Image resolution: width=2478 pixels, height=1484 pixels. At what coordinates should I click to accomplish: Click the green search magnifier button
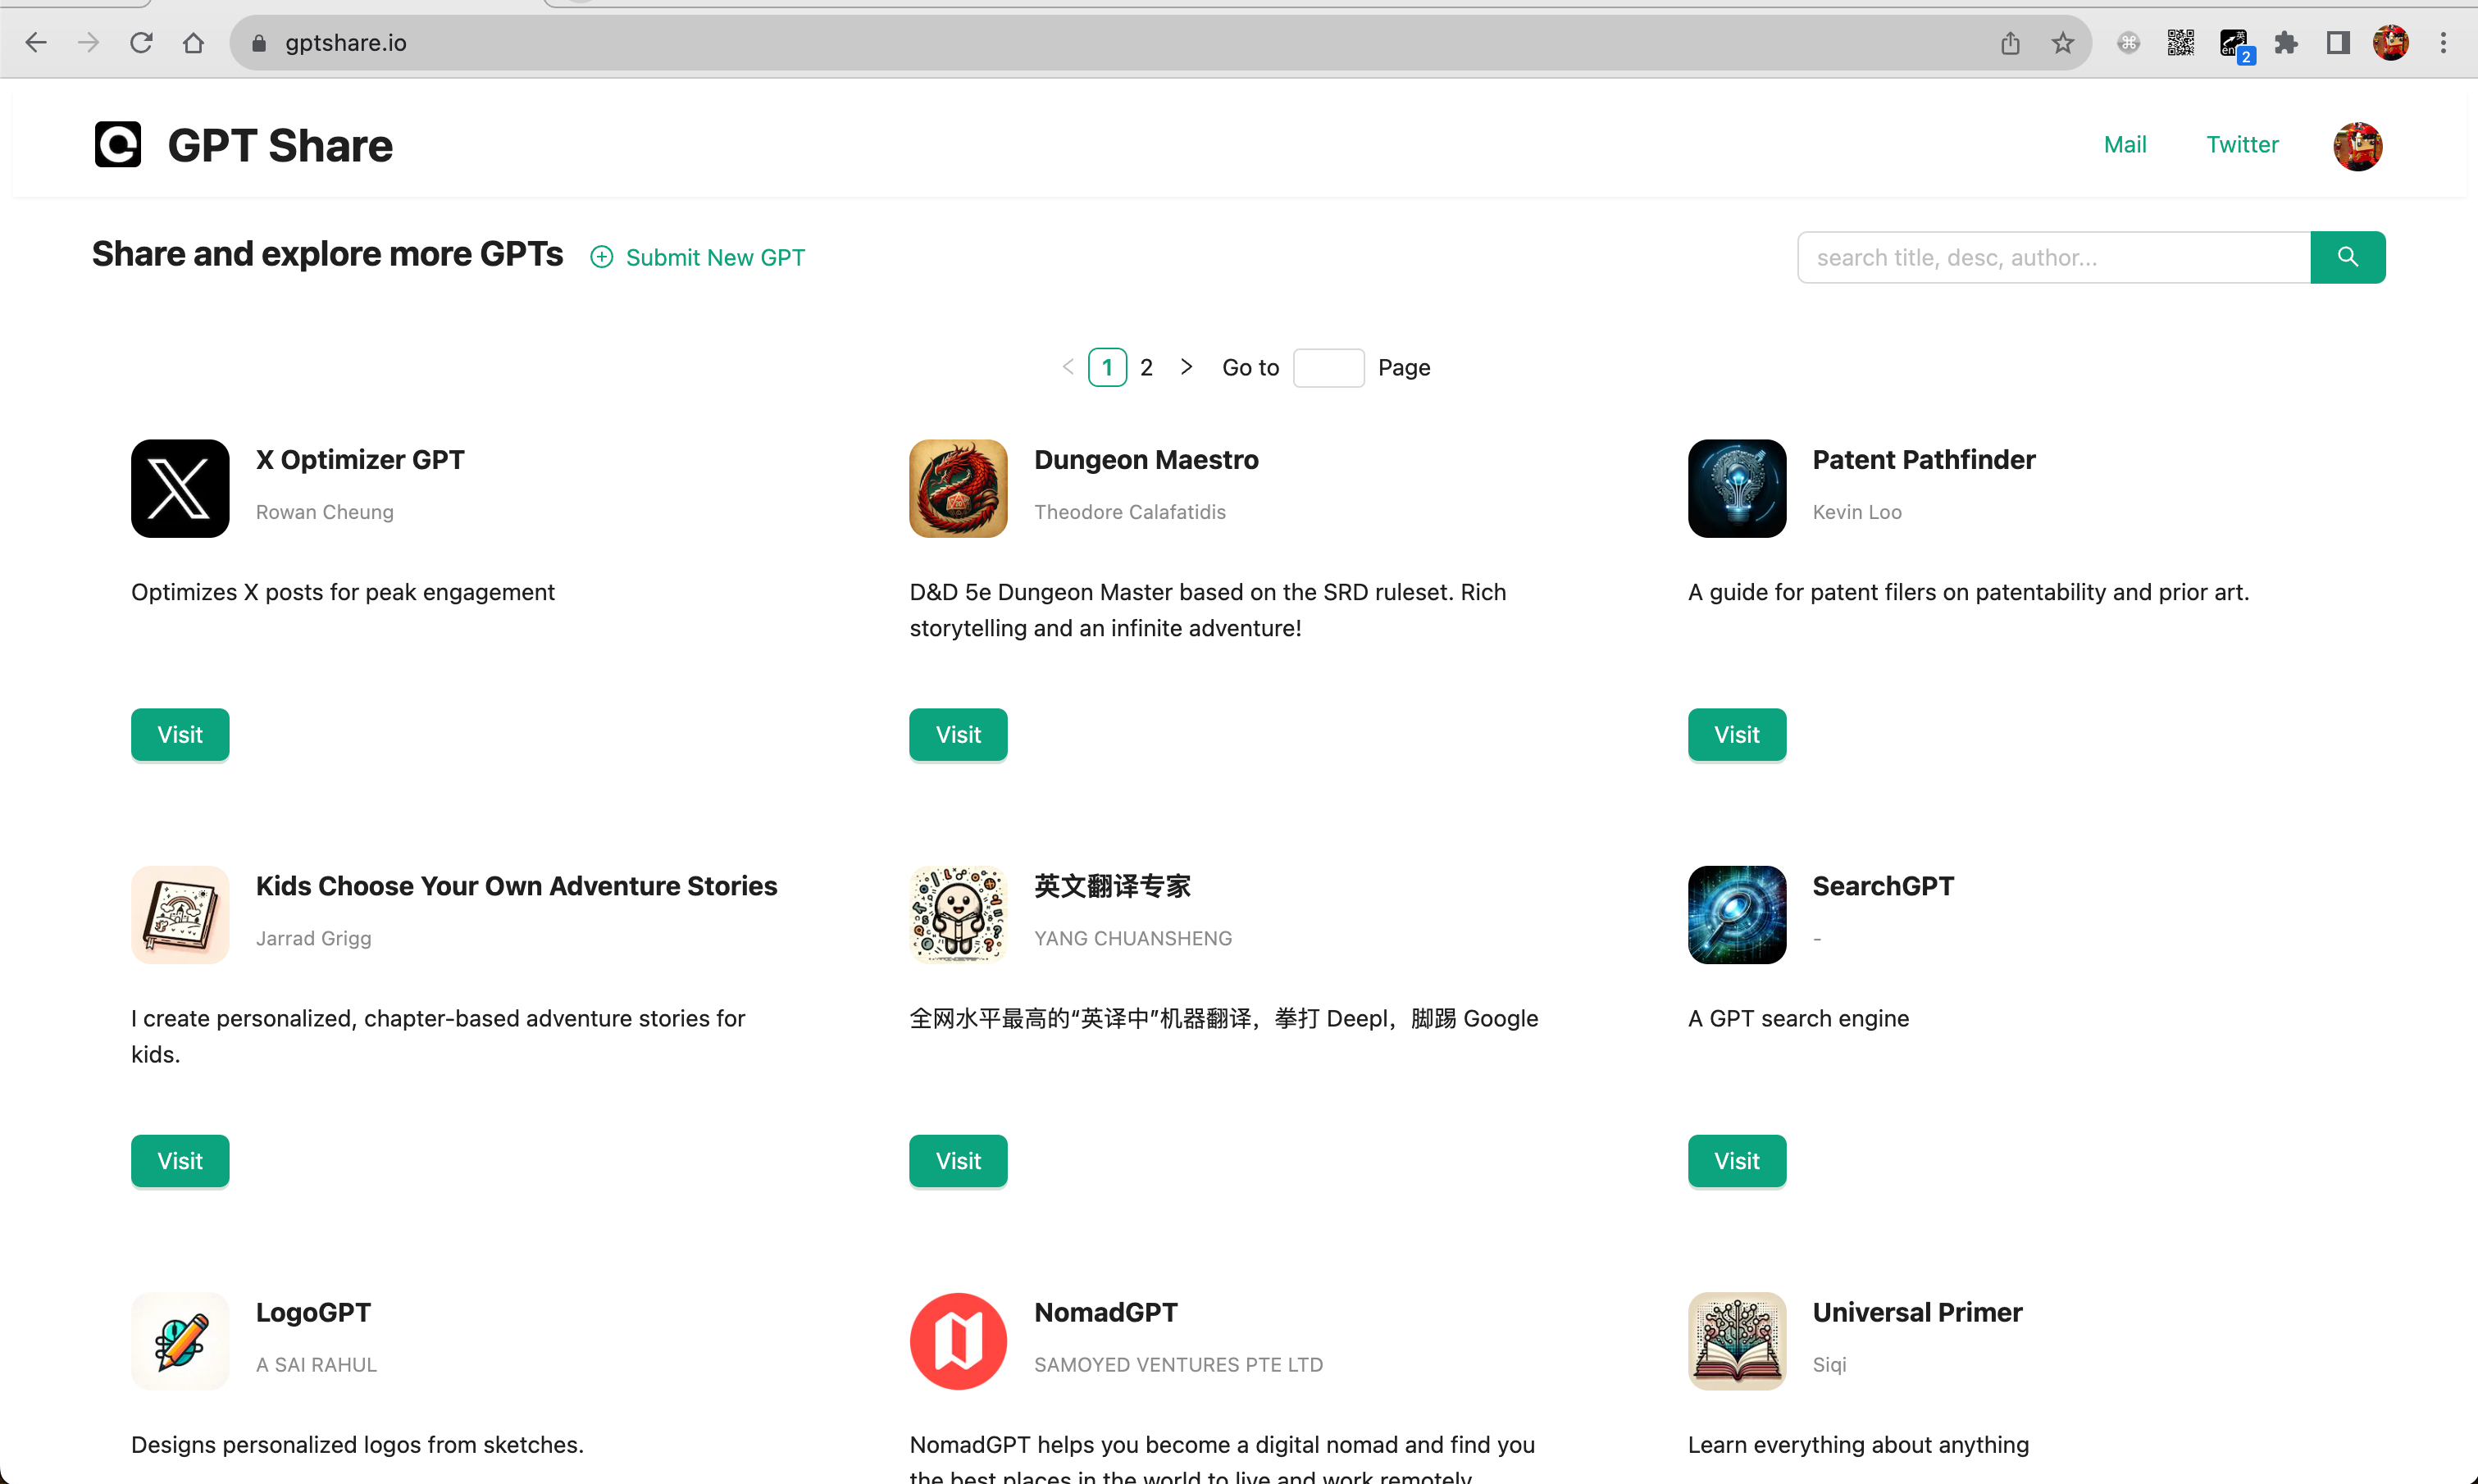[2346, 257]
